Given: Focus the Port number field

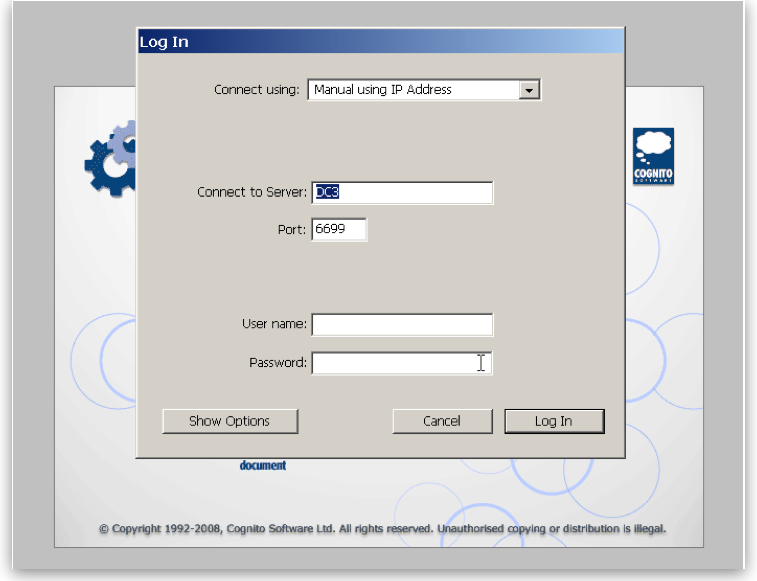Looking at the screenshot, I should point(339,230).
